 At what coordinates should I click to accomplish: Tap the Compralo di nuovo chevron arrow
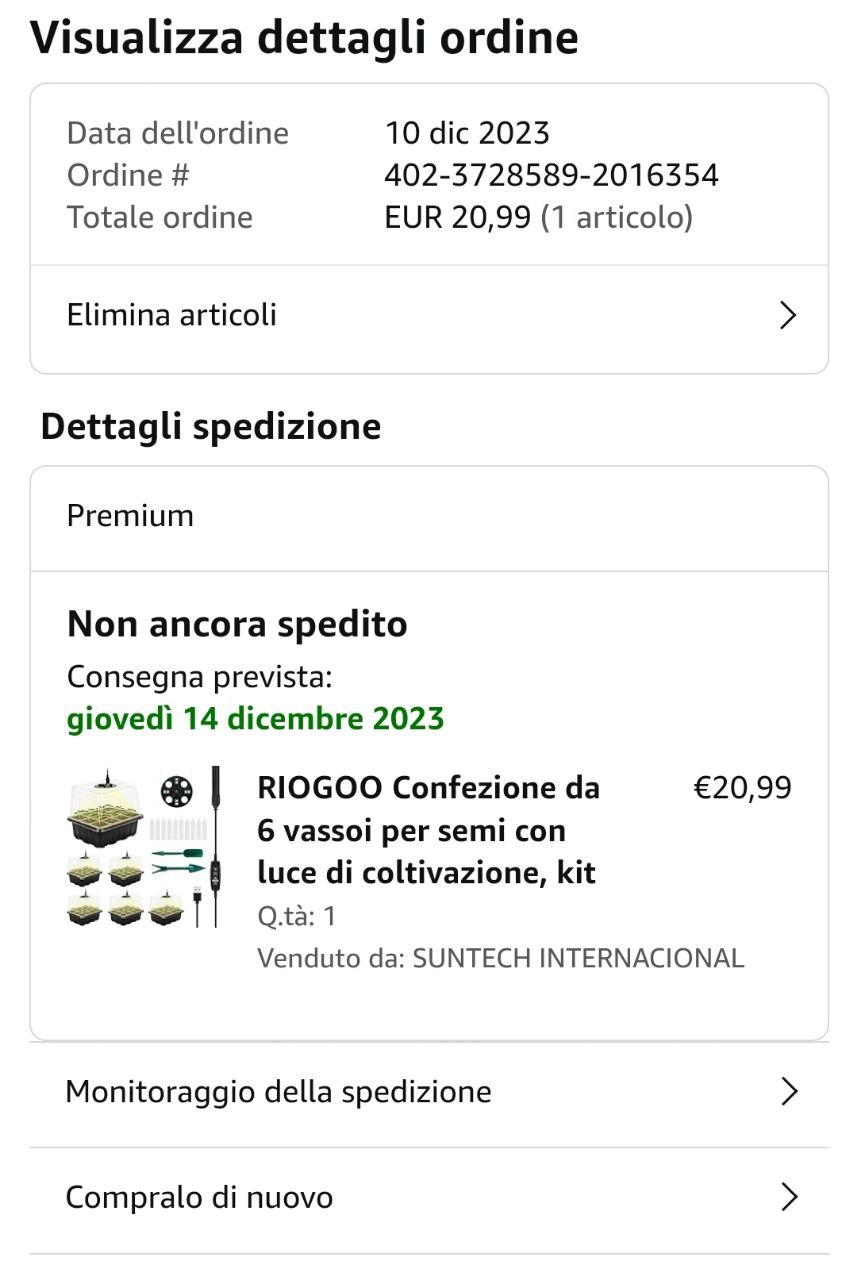pos(788,1197)
